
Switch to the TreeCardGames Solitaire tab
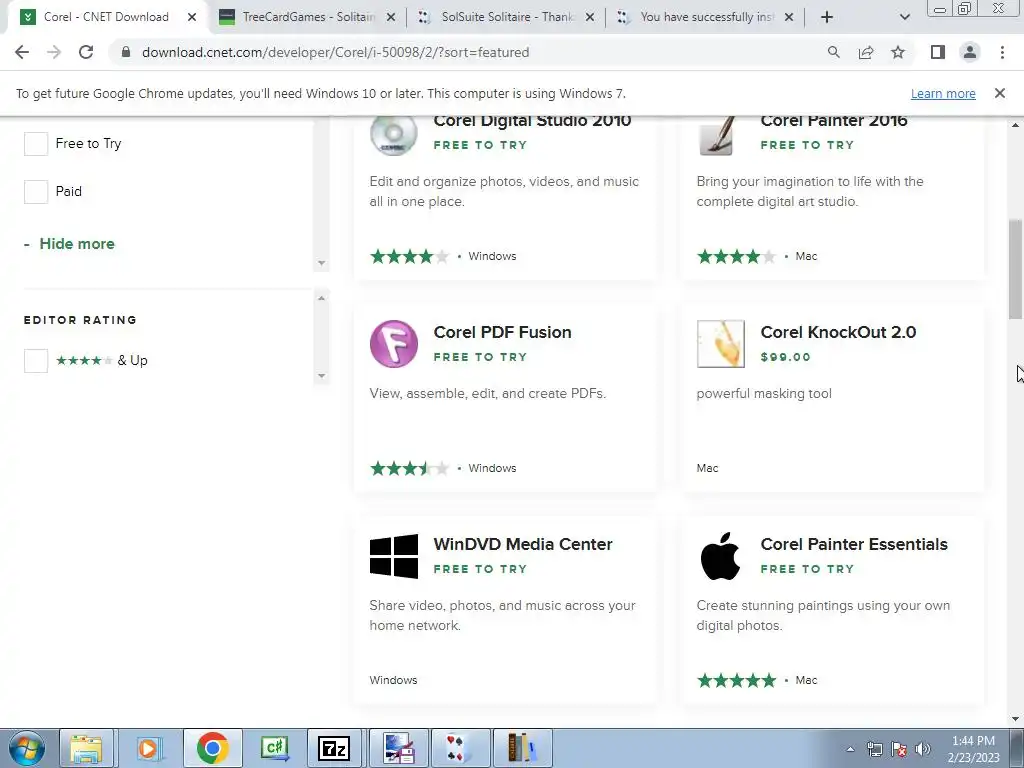tap(306, 17)
